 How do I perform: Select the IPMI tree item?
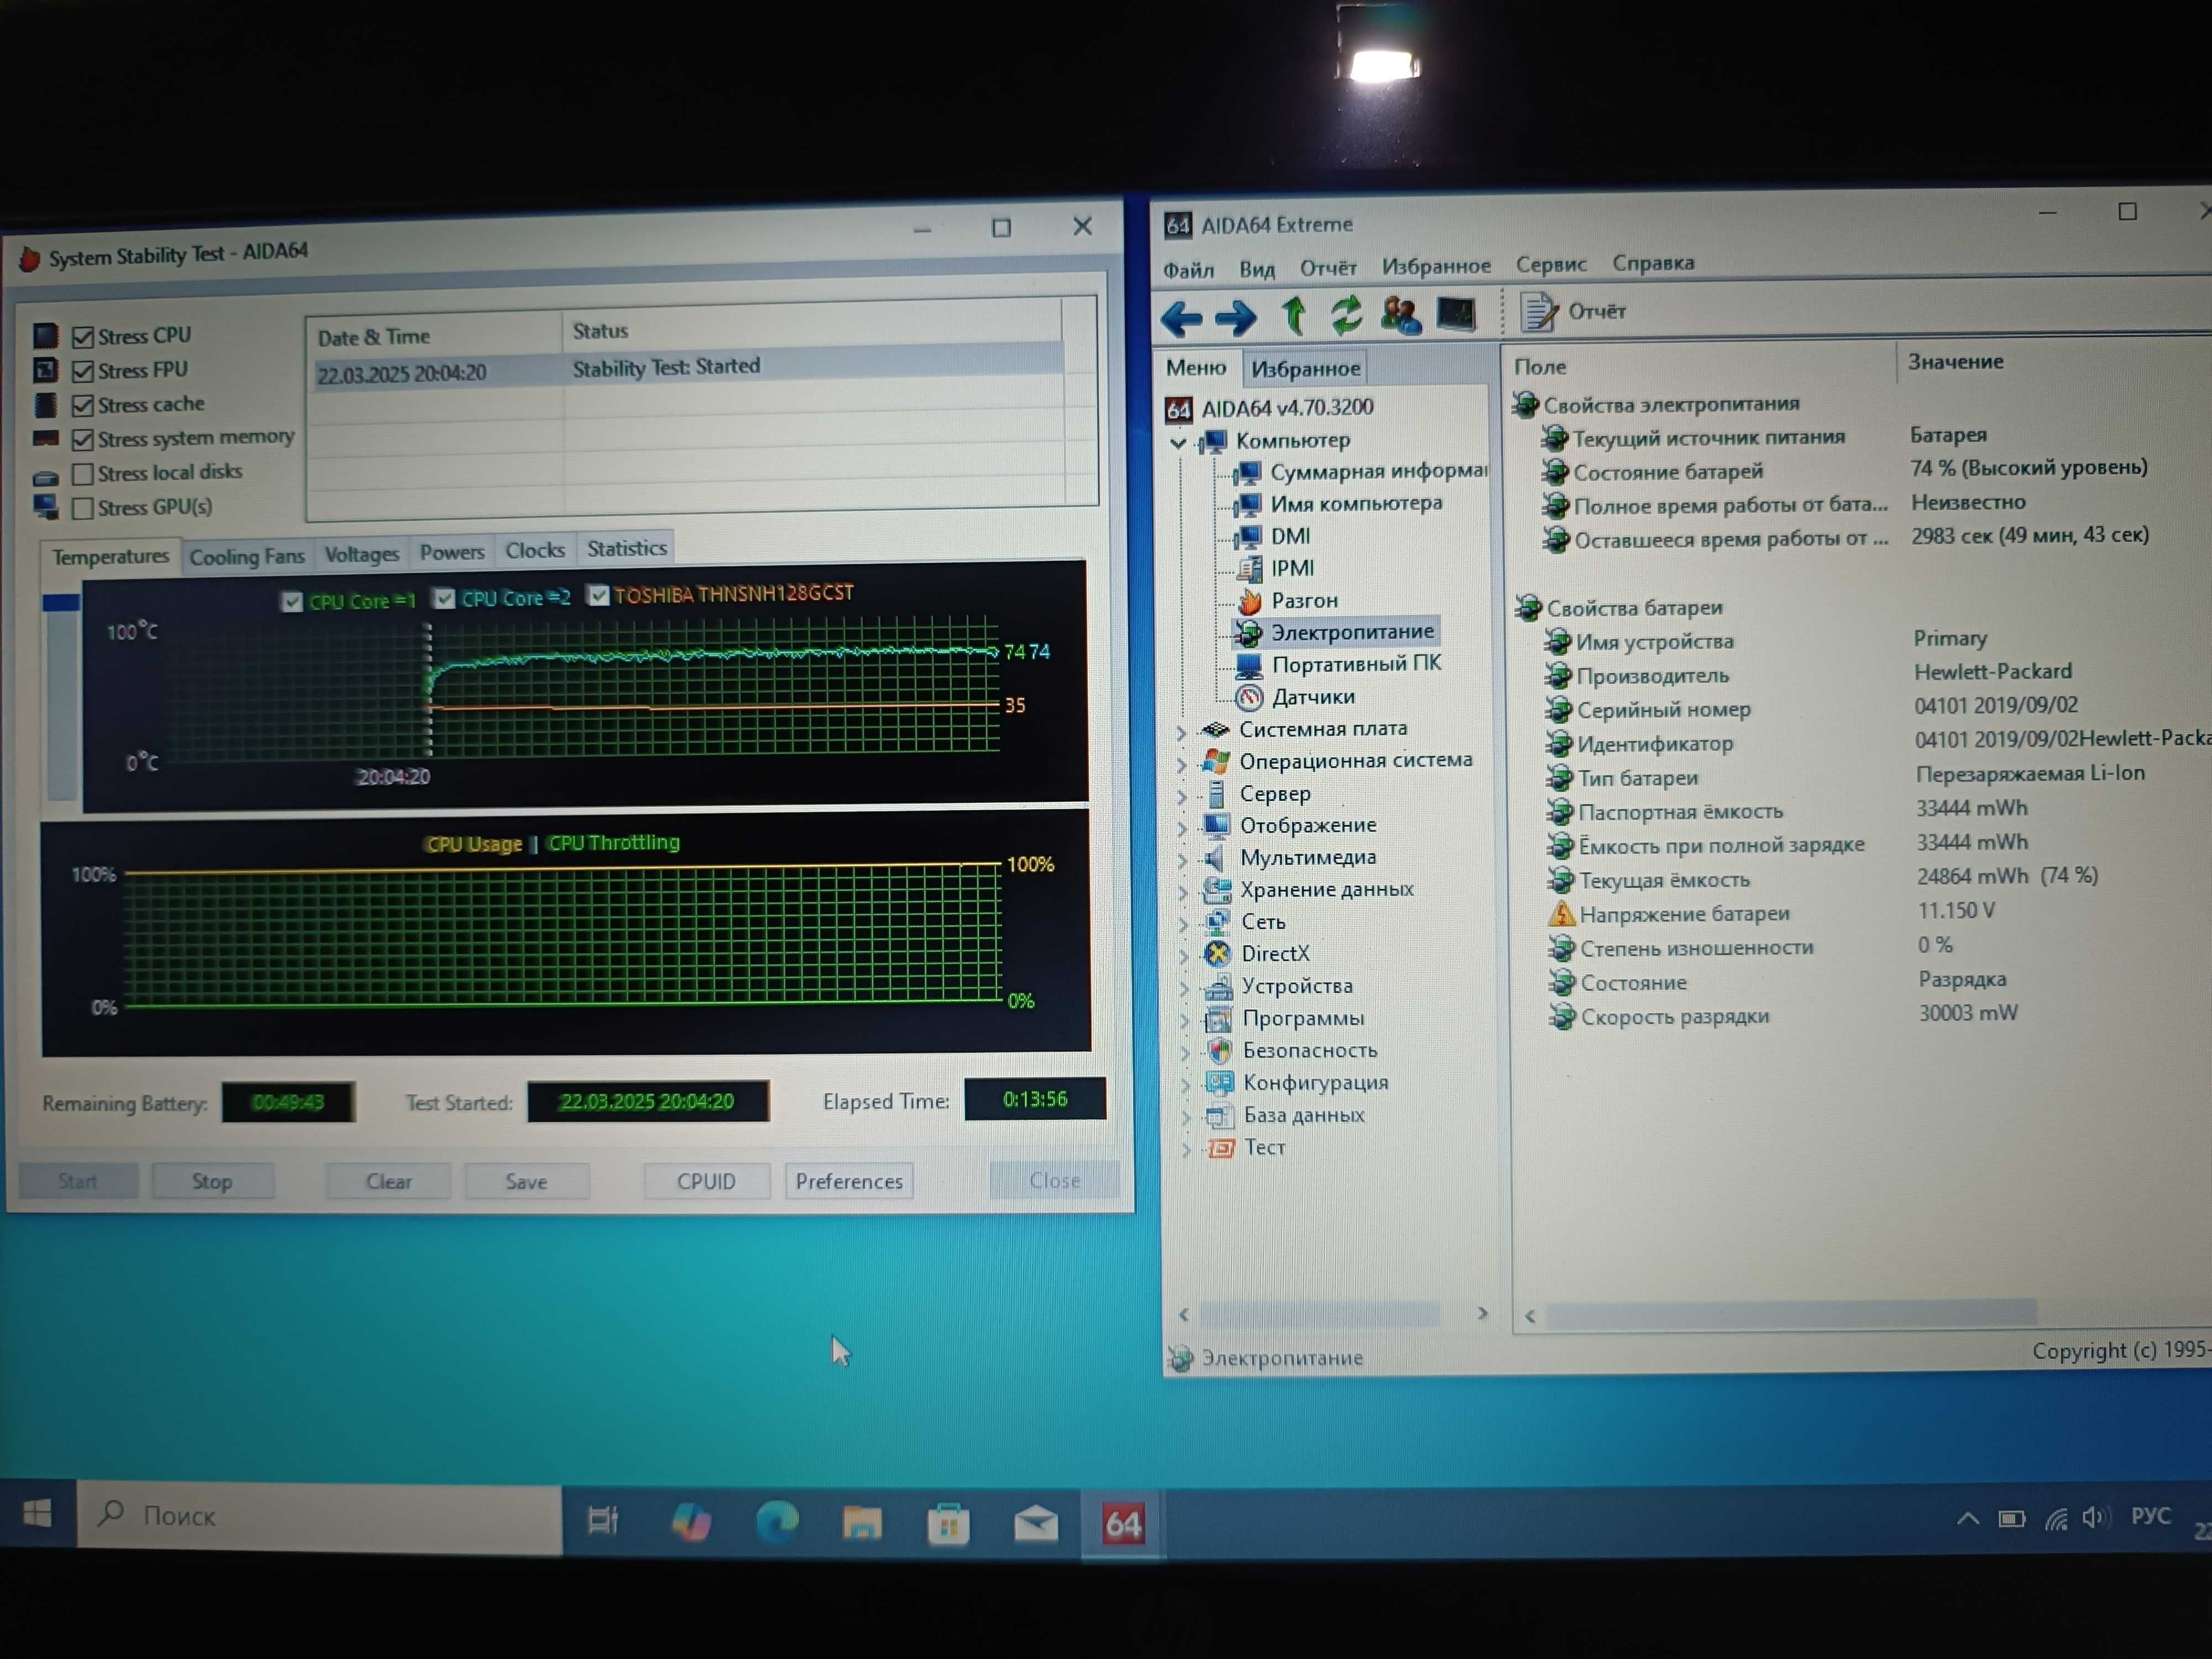tap(1292, 568)
